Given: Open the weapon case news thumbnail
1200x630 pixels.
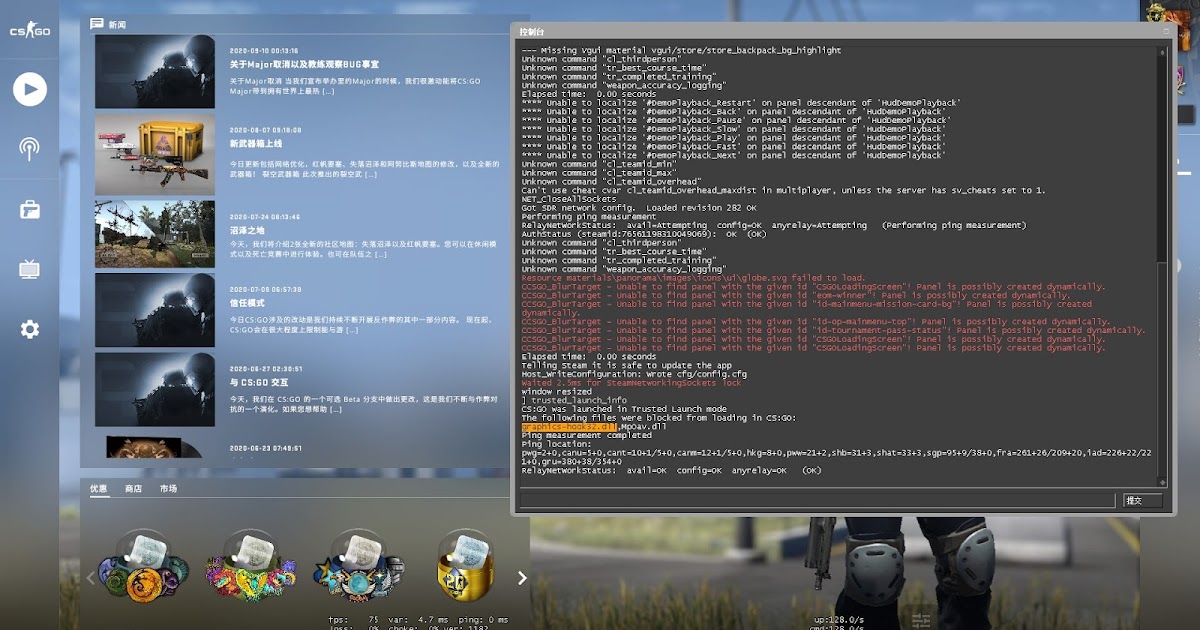Looking at the screenshot, I should [x=155, y=154].
